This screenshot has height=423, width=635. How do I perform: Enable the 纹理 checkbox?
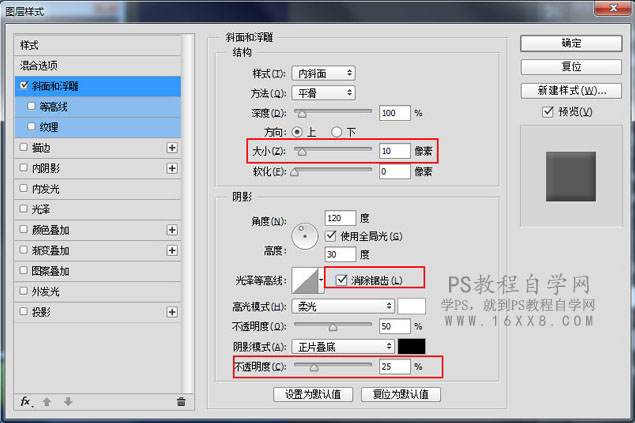coord(31,126)
